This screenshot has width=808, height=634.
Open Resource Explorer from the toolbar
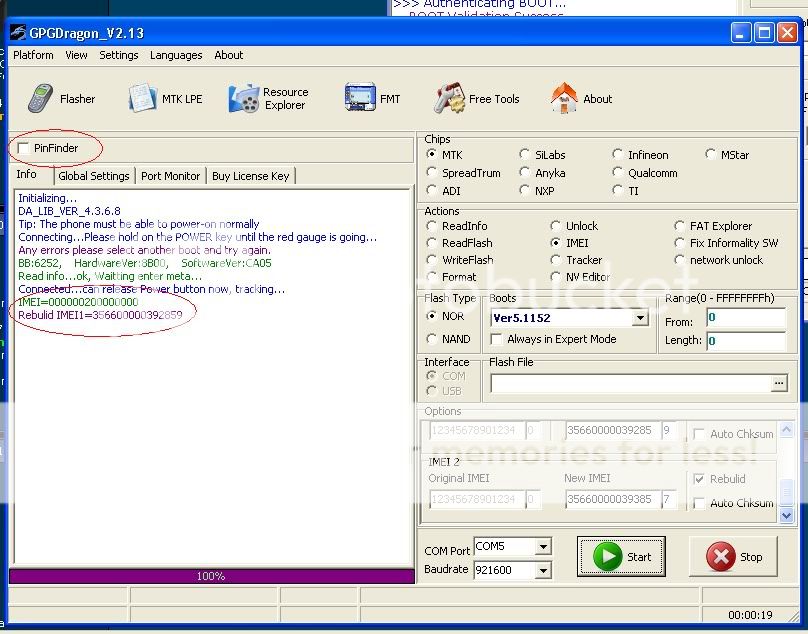pos(244,99)
